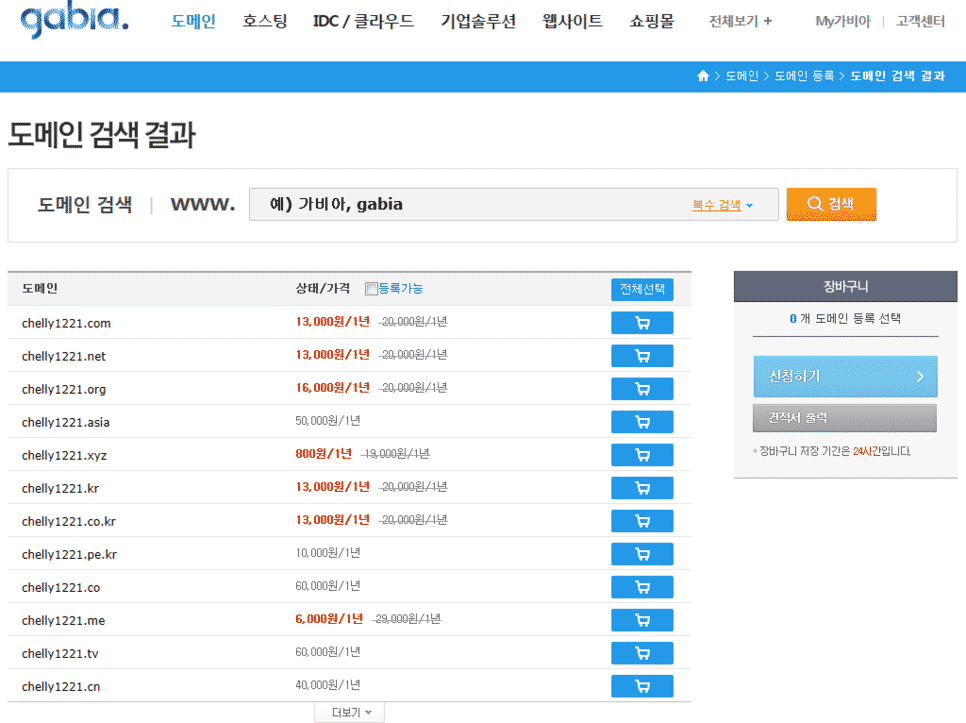
Task: Open the 쇼핑몰 menu
Action: pyautogui.click(x=652, y=21)
